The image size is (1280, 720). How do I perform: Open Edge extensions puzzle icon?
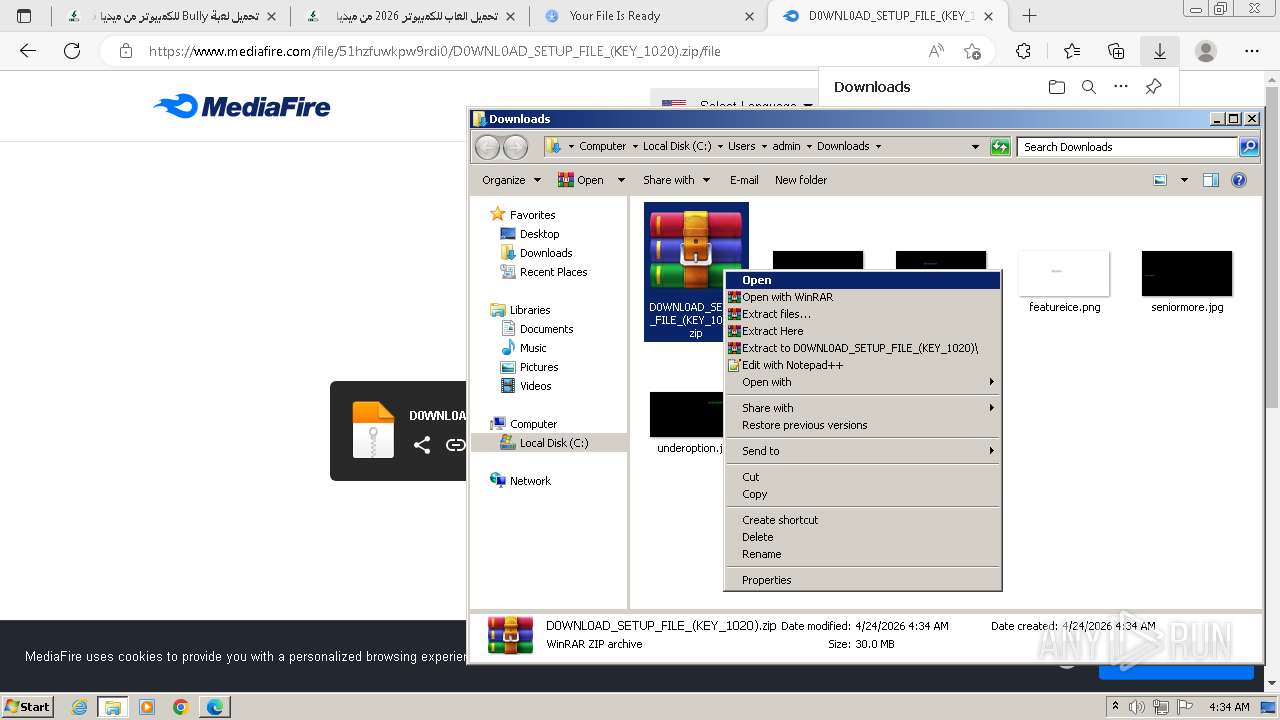(1023, 51)
